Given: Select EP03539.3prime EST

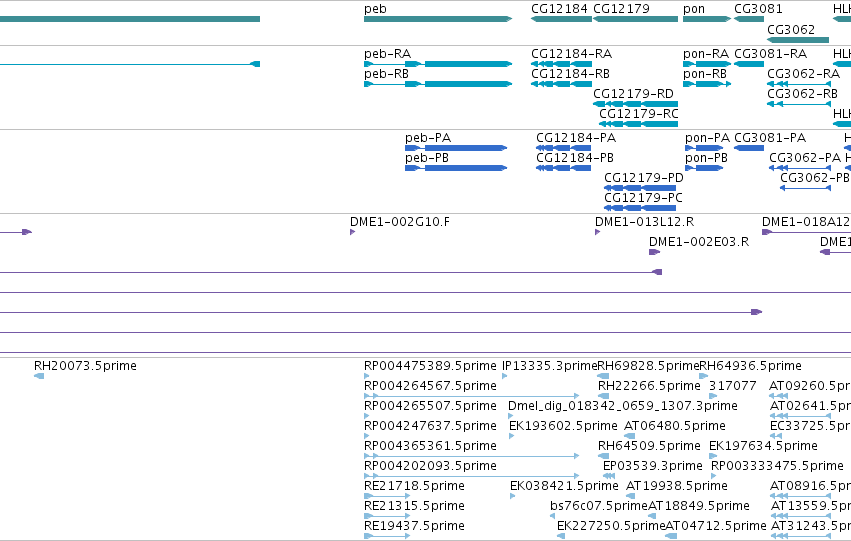Looking at the screenshot, I should point(609,476).
